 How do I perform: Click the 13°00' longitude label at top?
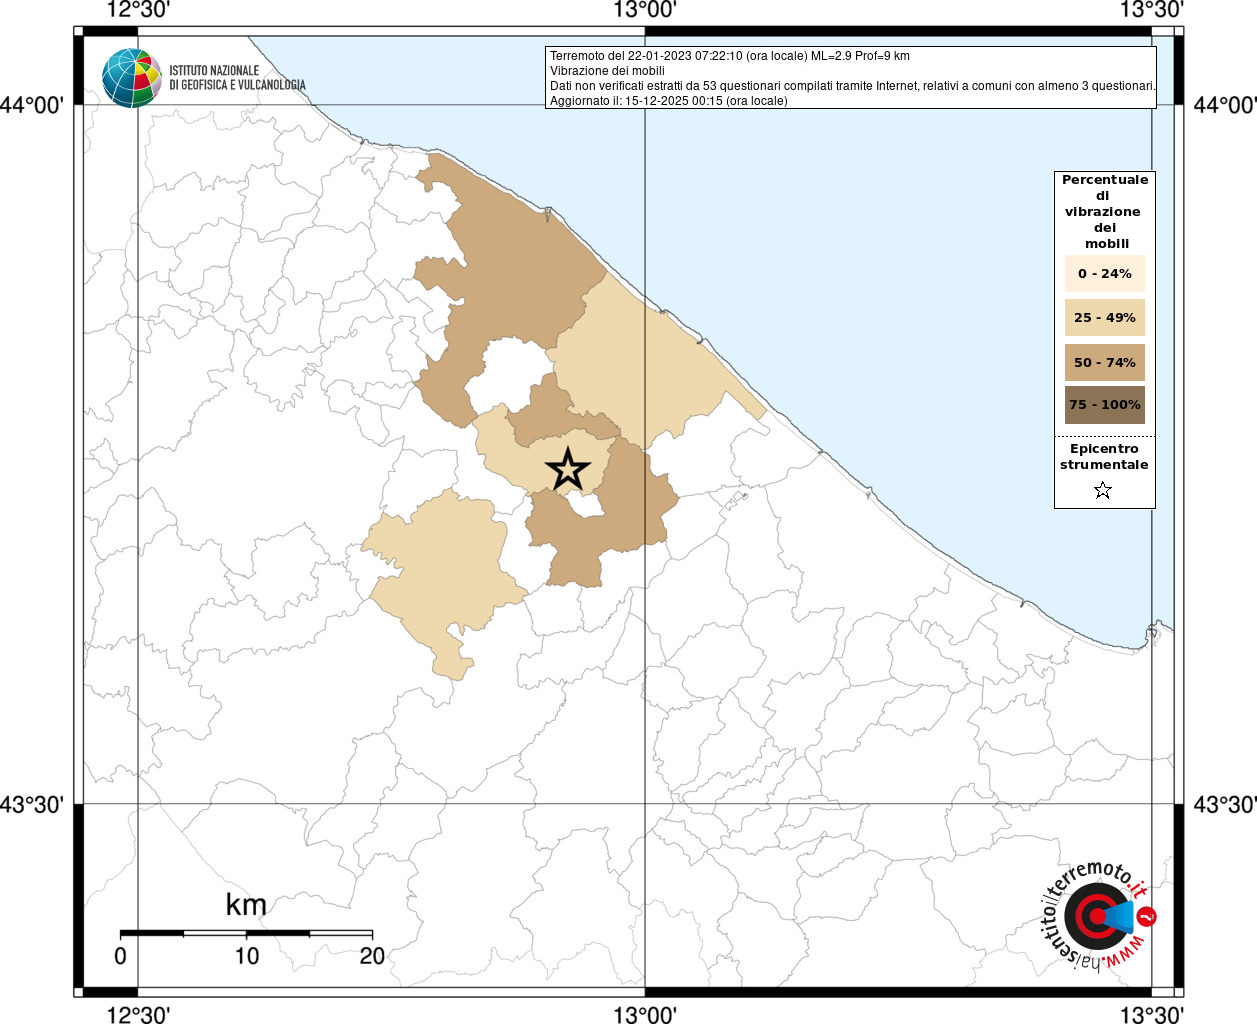point(645,10)
